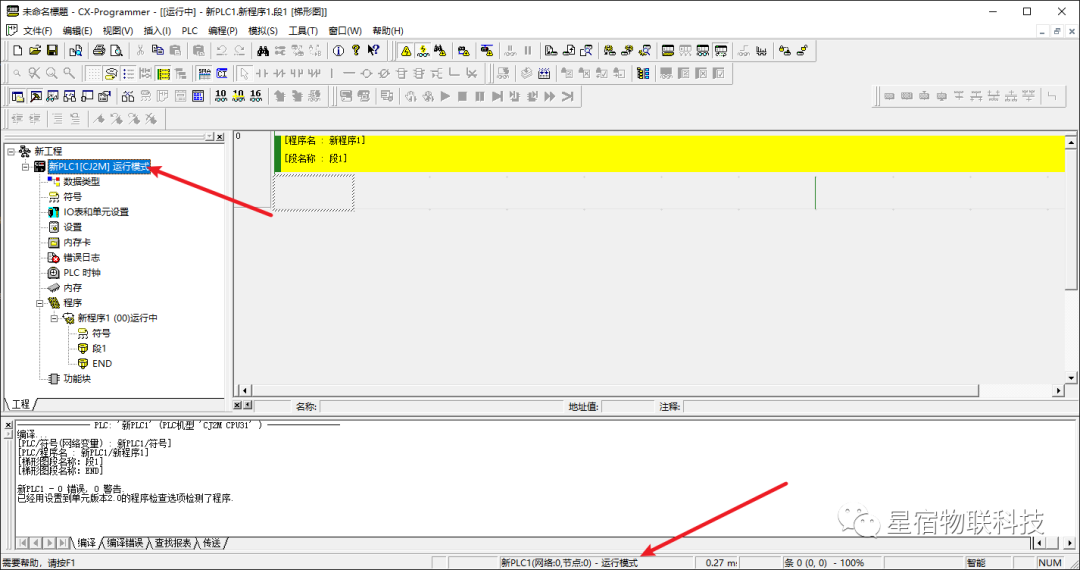Image resolution: width=1080 pixels, height=570 pixels.
Task: Toggle the project workspace view button
Action: [x=17, y=96]
